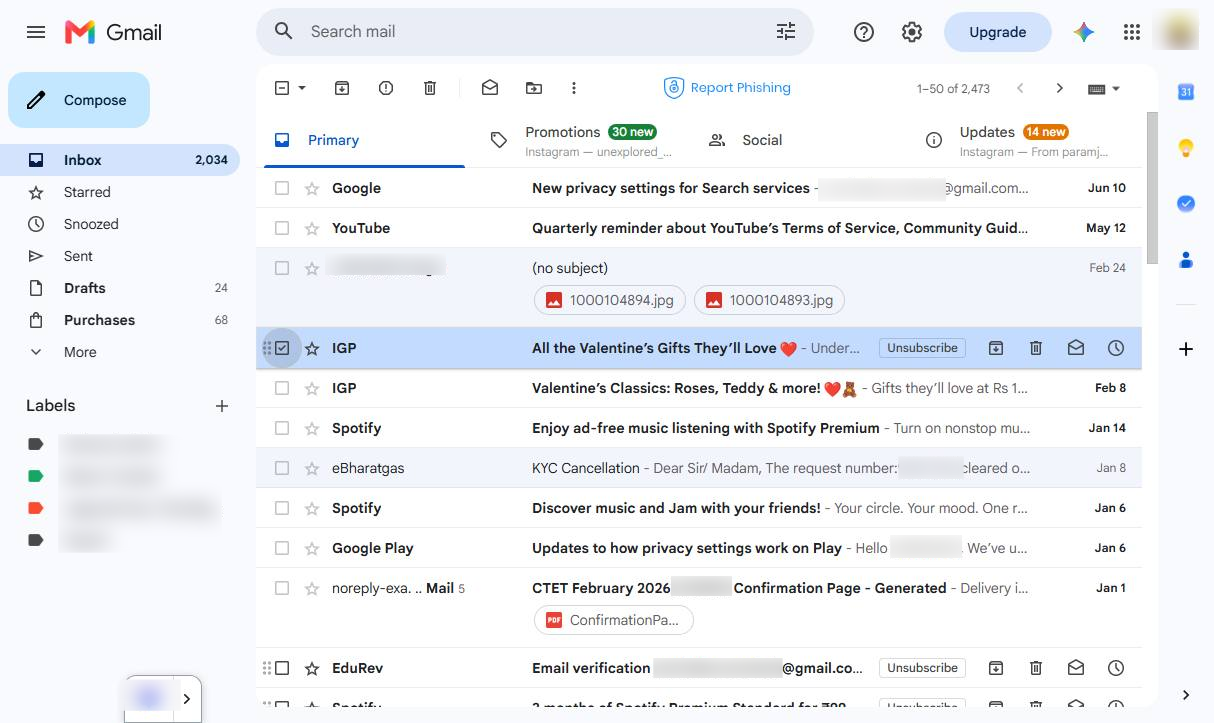This screenshot has height=723, width=1214.
Task: Open the Gemini sparkle icon
Action: pyautogui.click(x=1084, y=32)
